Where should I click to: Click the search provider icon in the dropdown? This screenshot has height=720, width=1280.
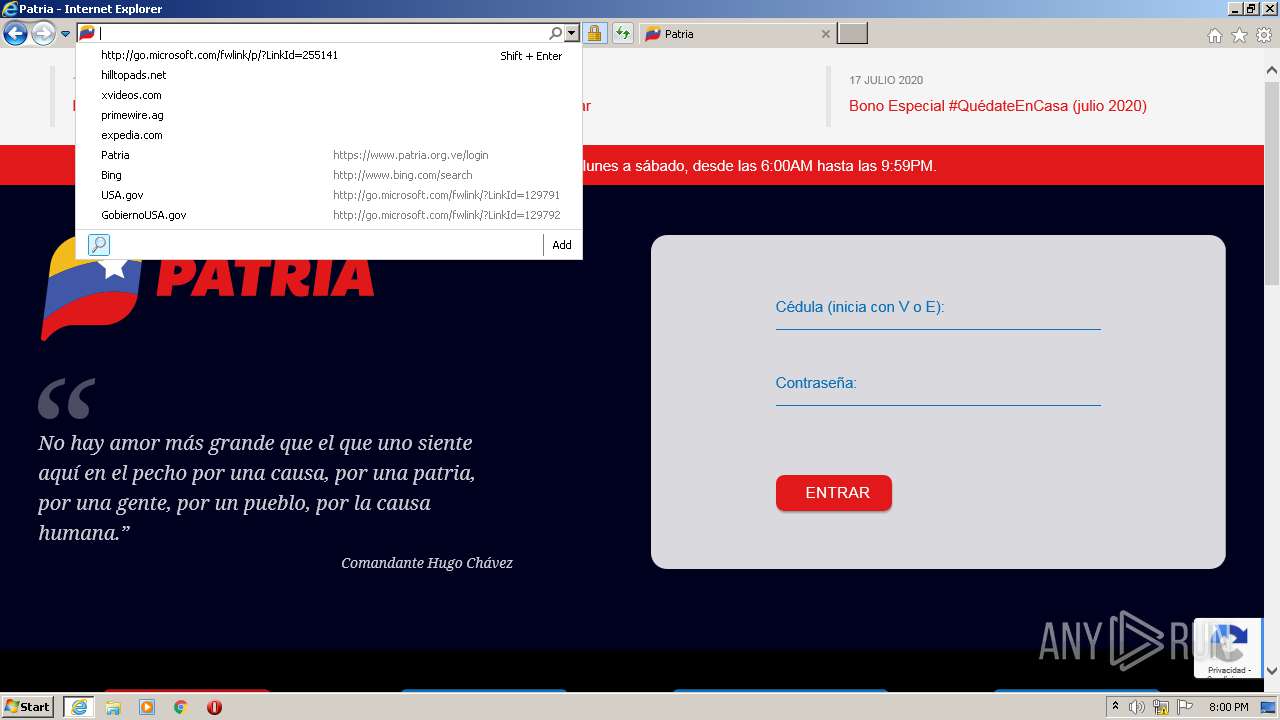[99, 245]
